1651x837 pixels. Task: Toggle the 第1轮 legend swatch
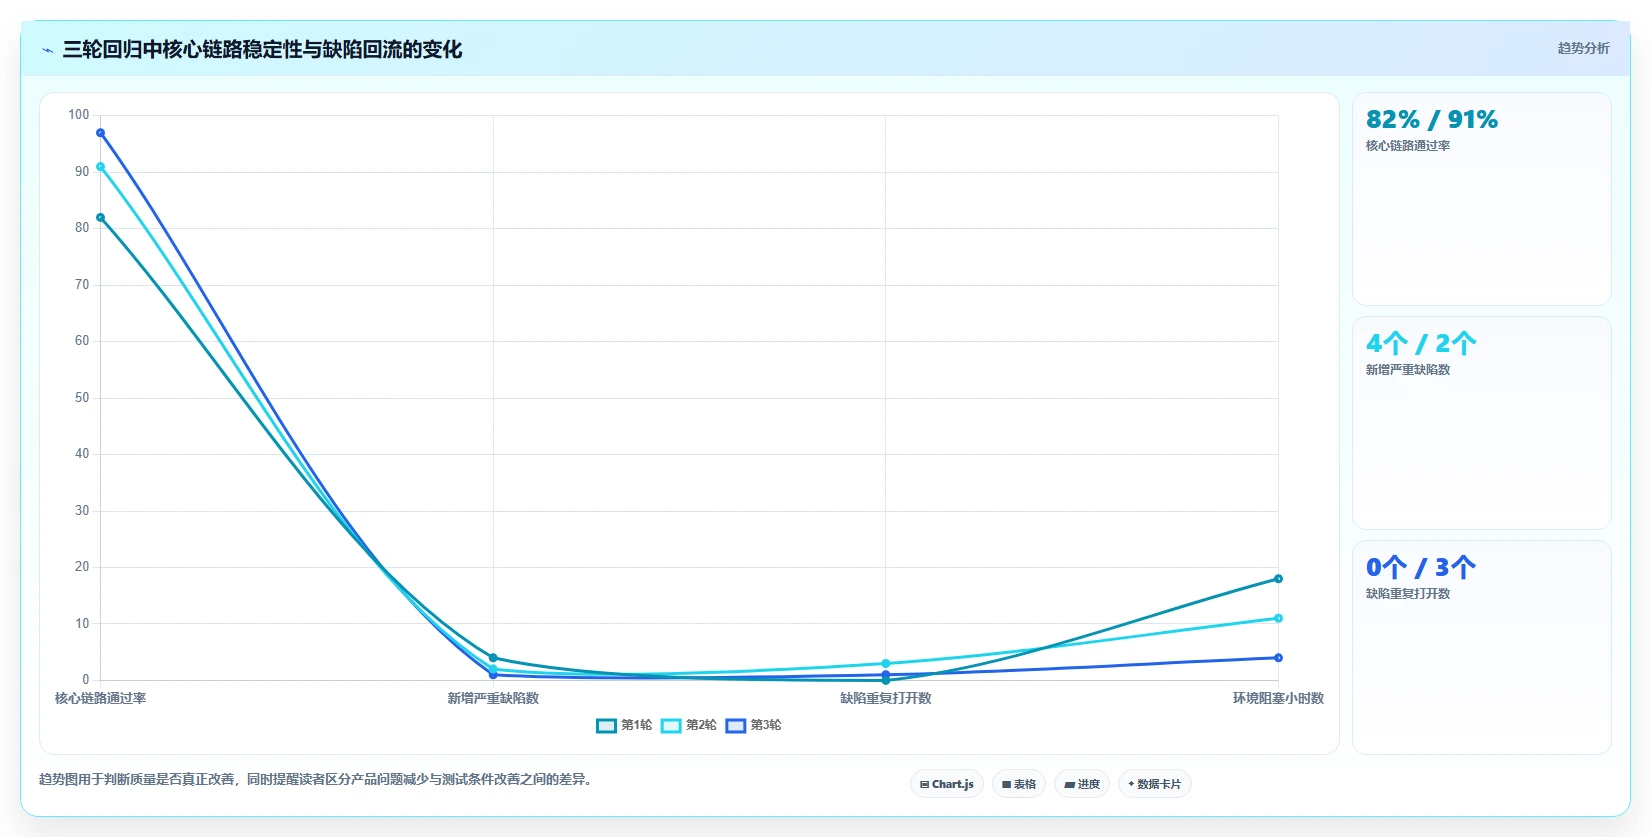(x=606, y=726)
